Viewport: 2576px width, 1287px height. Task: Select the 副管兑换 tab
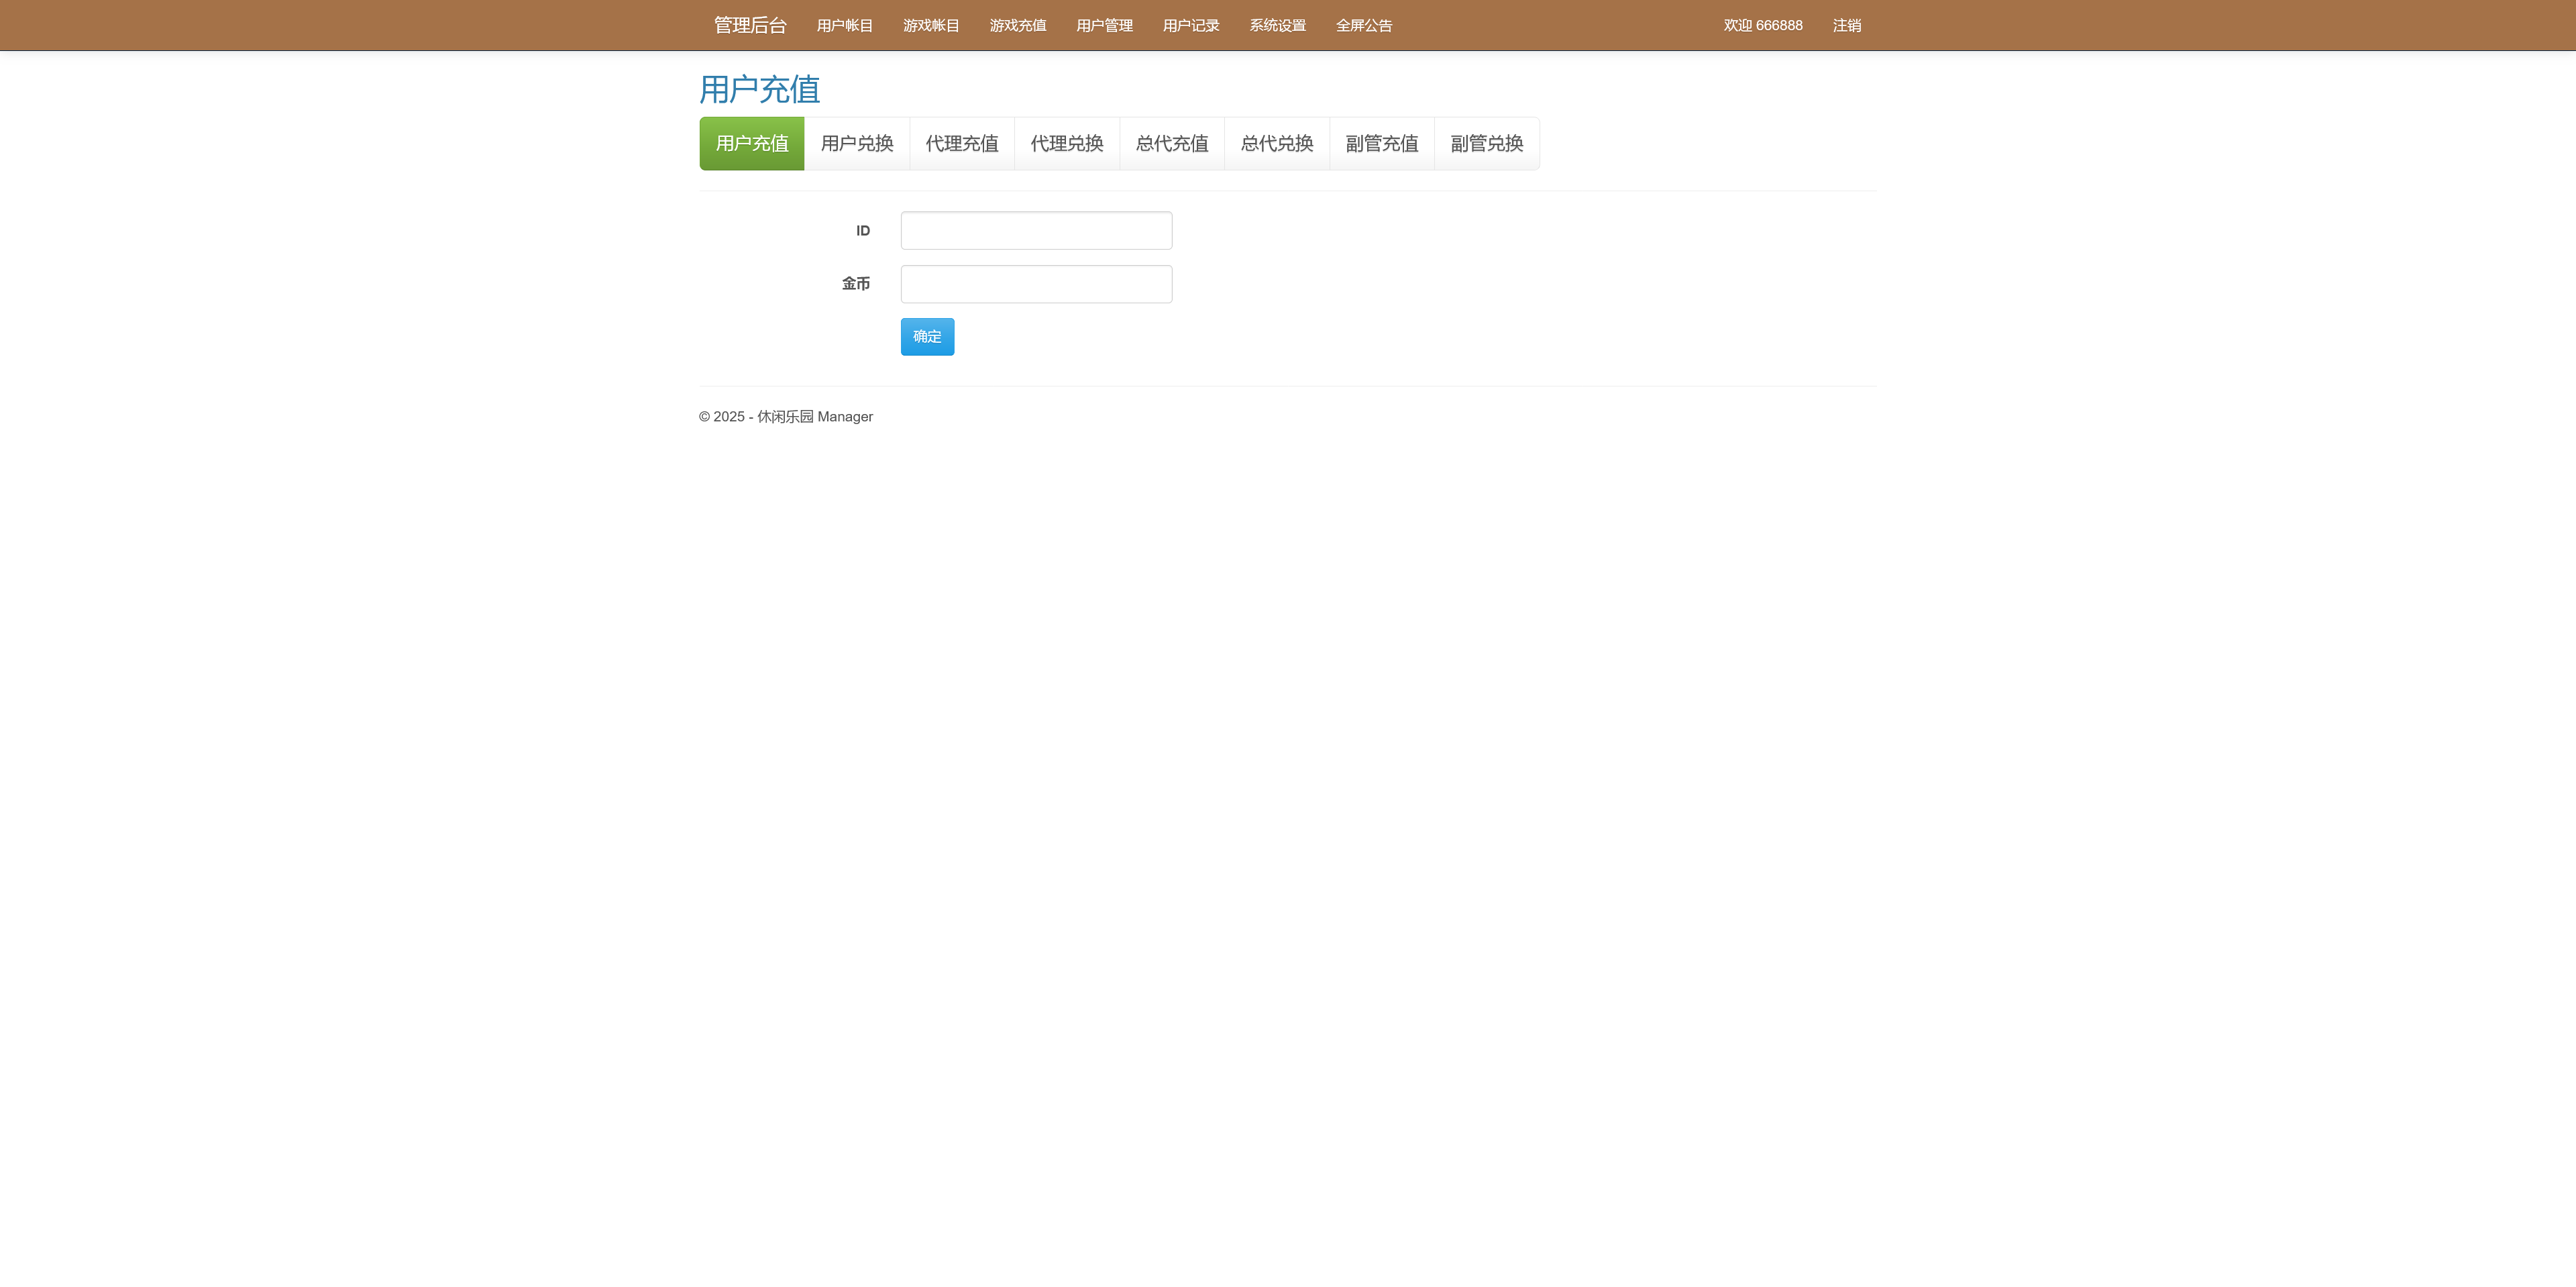tap(1486, 143)
